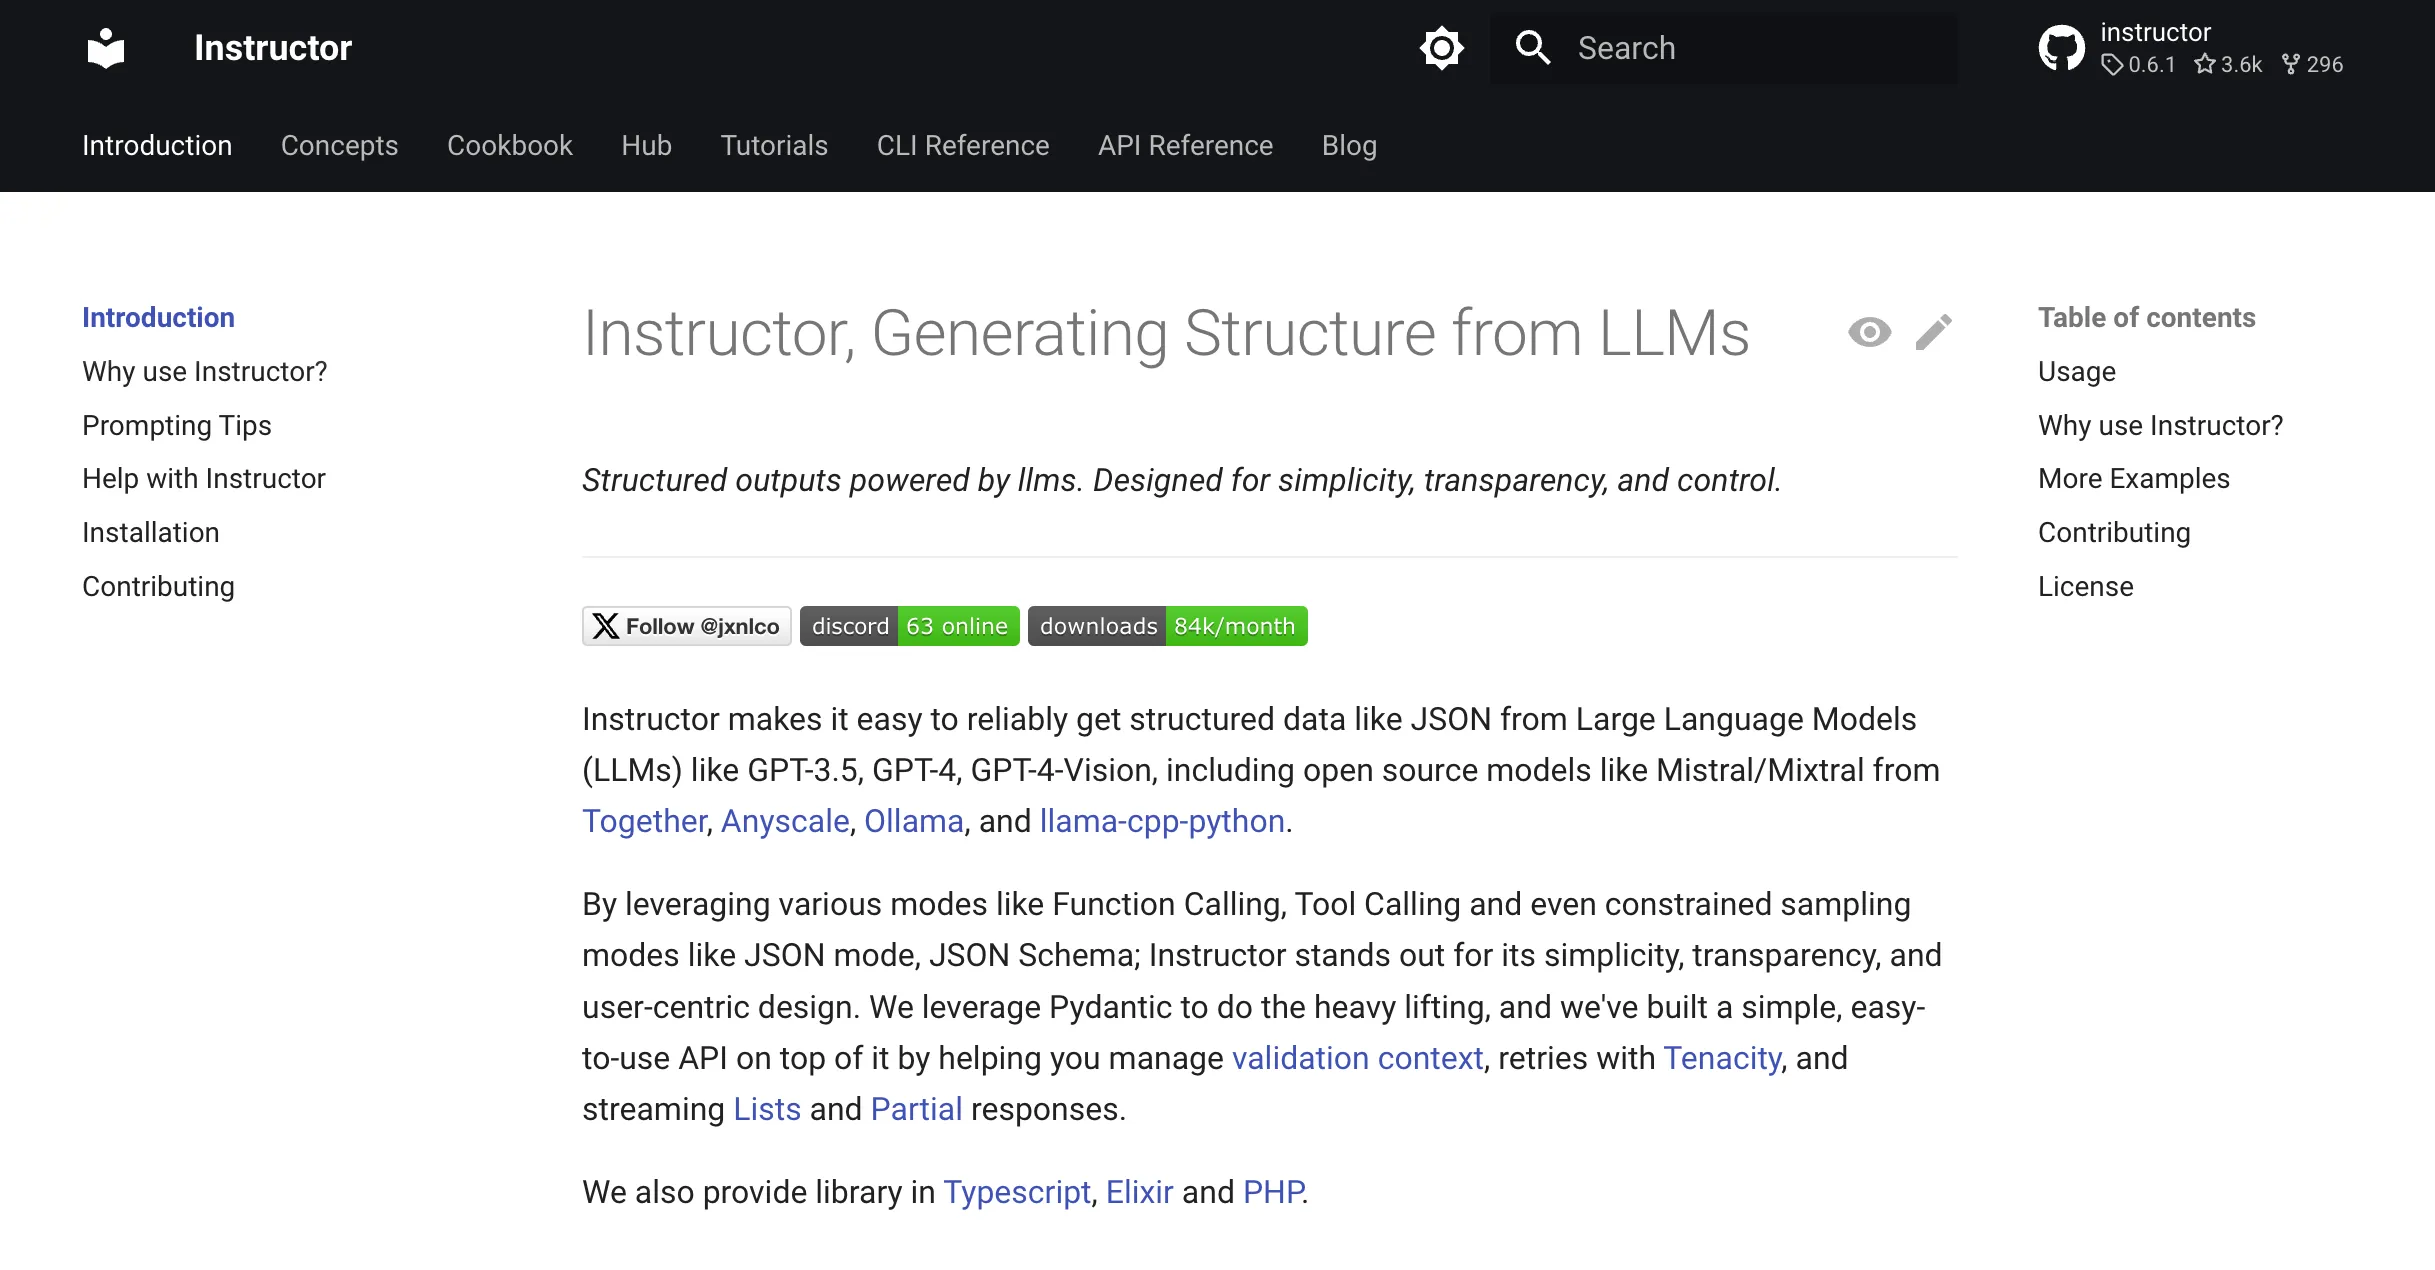The image size is (2435, 1270).
Task: Focus the Search input field
Action: click(x=1724, y=48)
